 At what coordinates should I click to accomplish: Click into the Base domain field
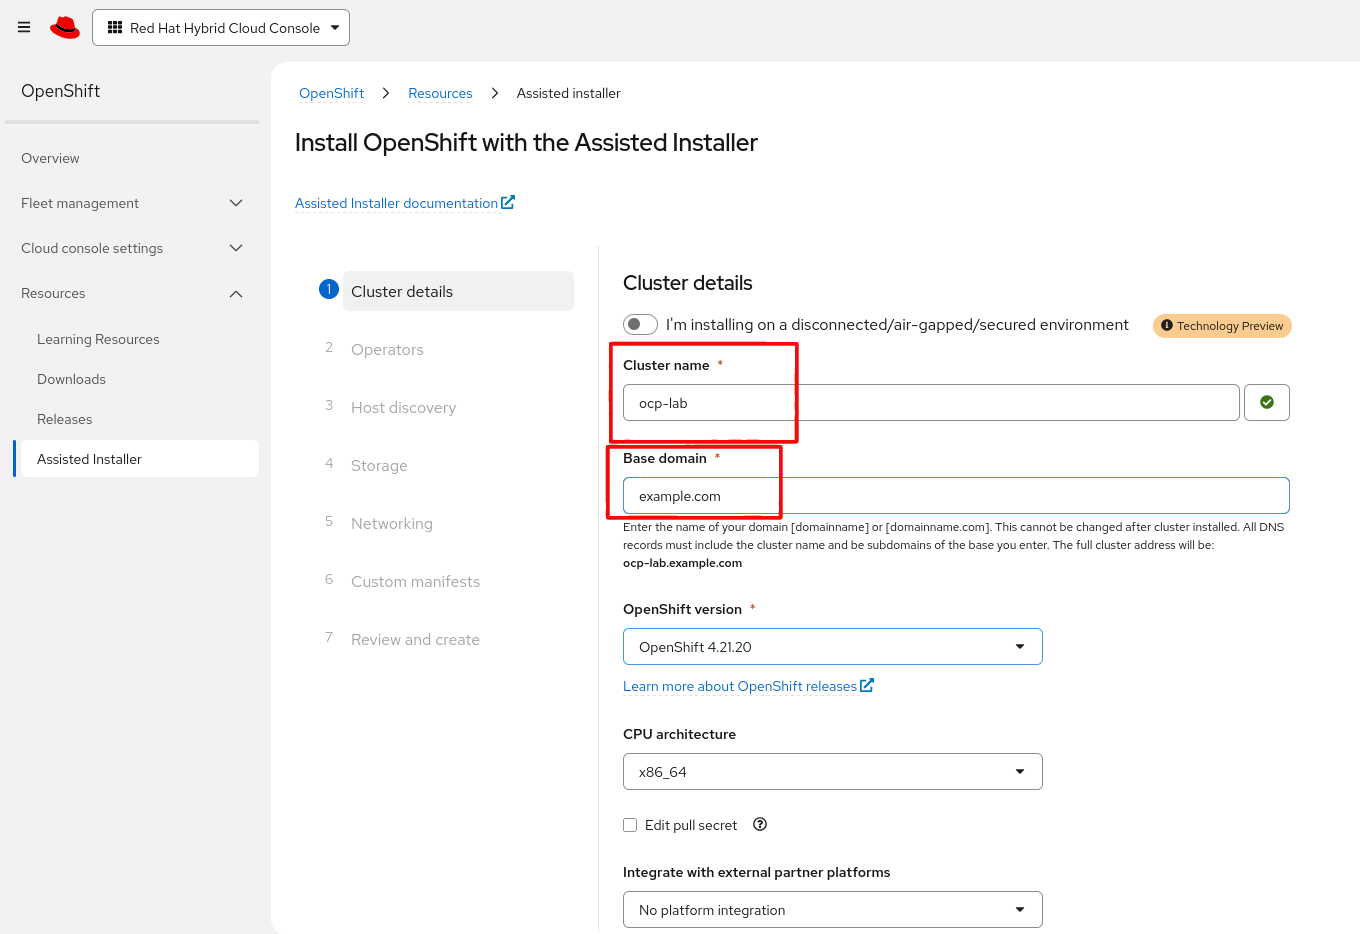[x=956, y=496]
